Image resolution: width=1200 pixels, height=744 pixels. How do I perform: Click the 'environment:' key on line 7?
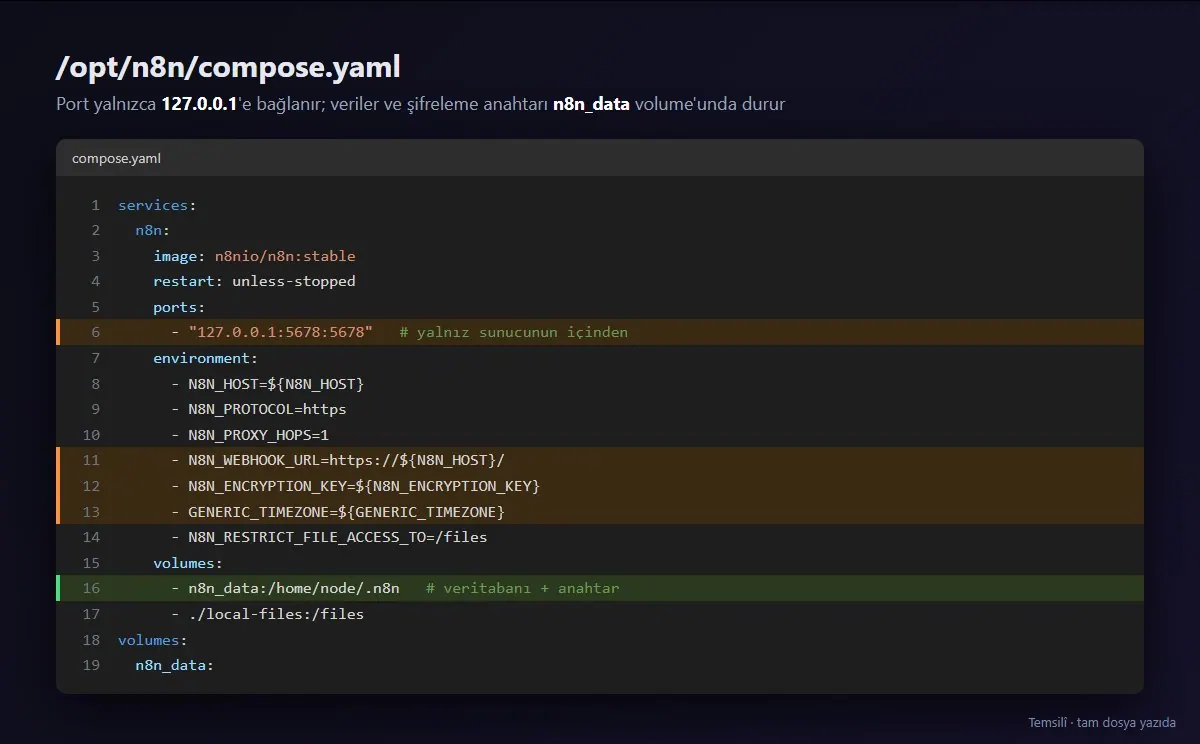tap(205, 358)
